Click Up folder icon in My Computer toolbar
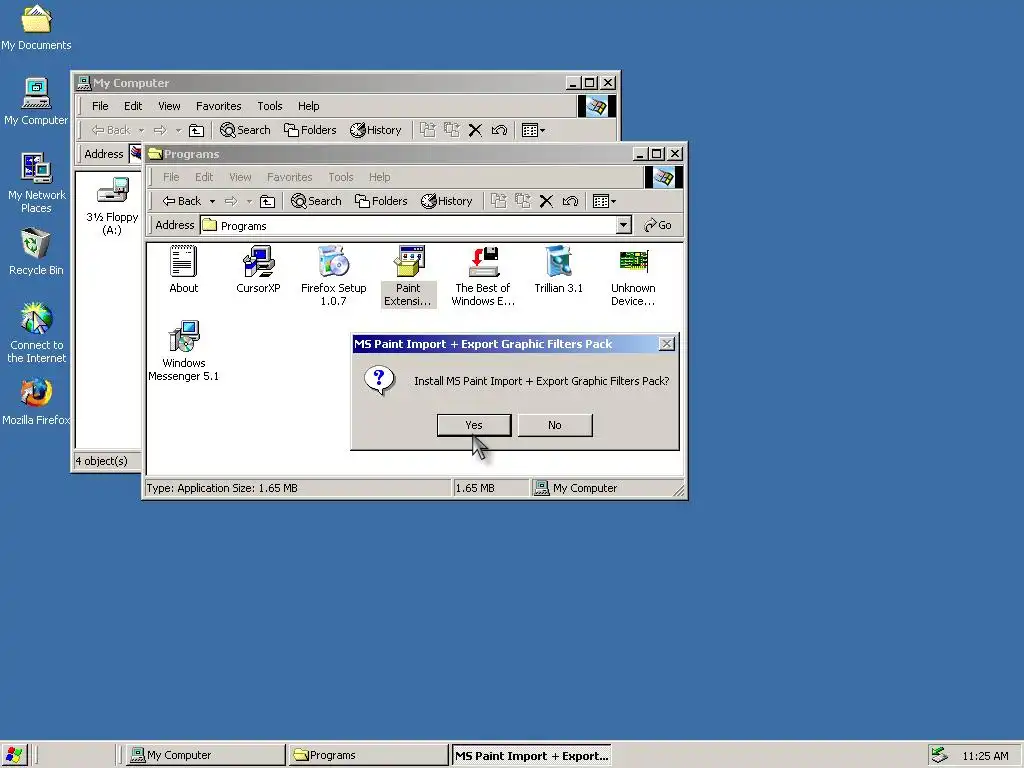This screenshot has height=768, width=1024. (196, 130)
